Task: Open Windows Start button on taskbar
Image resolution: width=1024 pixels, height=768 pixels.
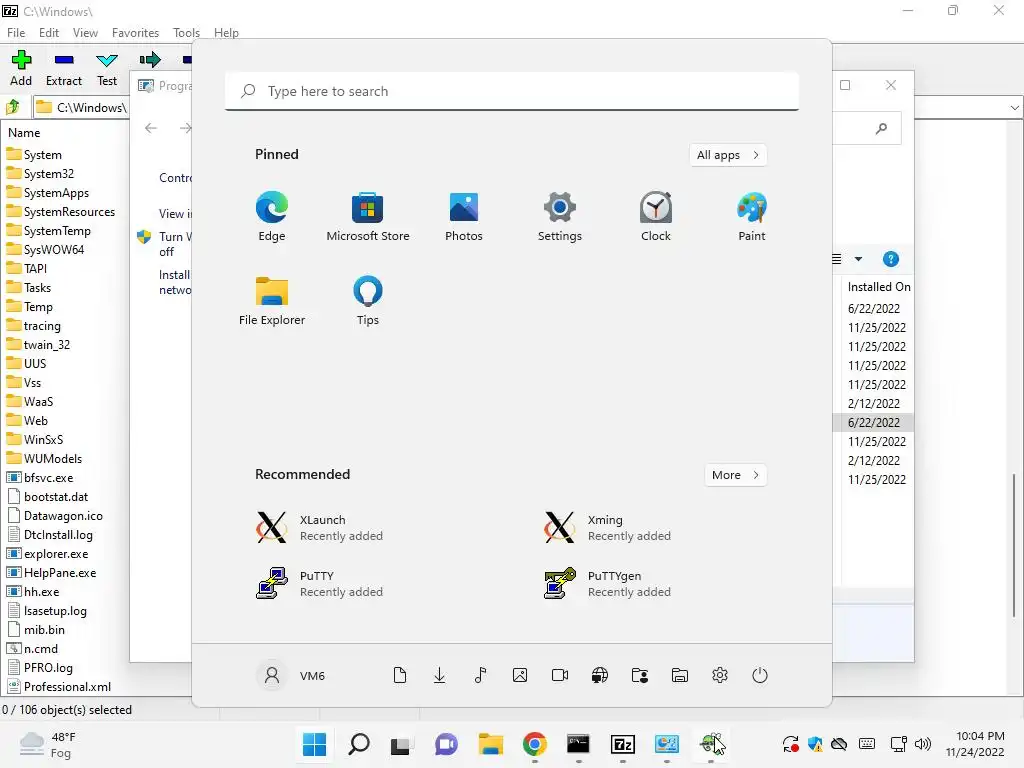Action: coord(315,744)
